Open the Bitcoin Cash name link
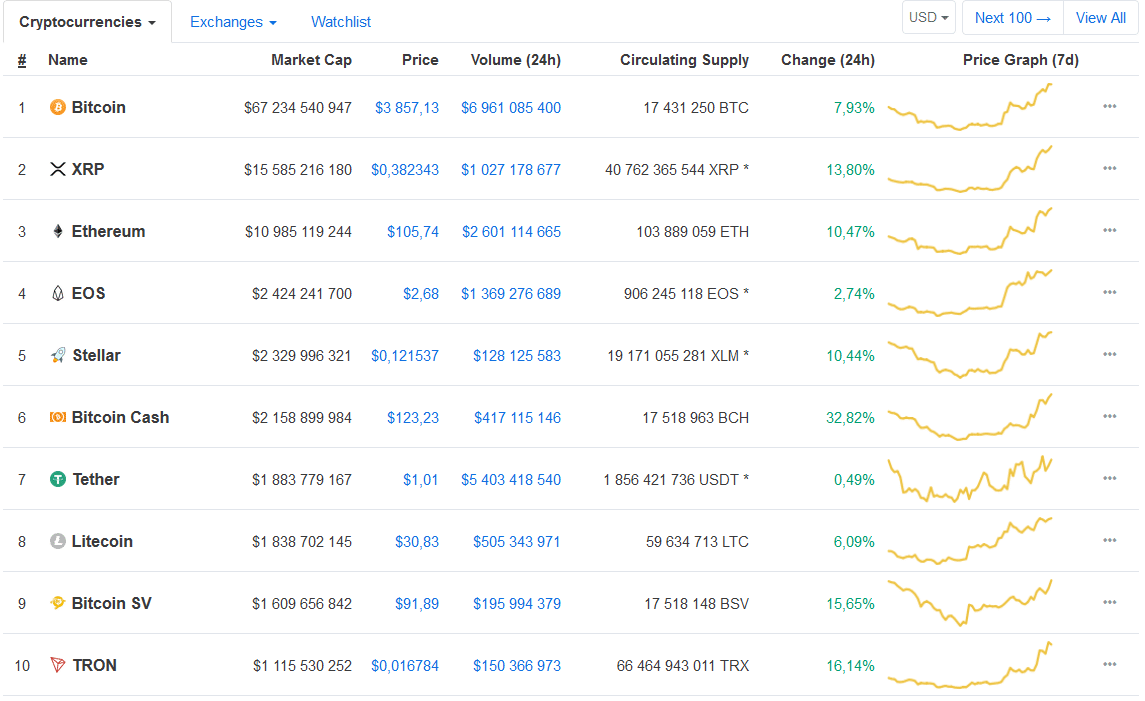This screenshot has height=701, width=1145. click(x=120, y=418)
